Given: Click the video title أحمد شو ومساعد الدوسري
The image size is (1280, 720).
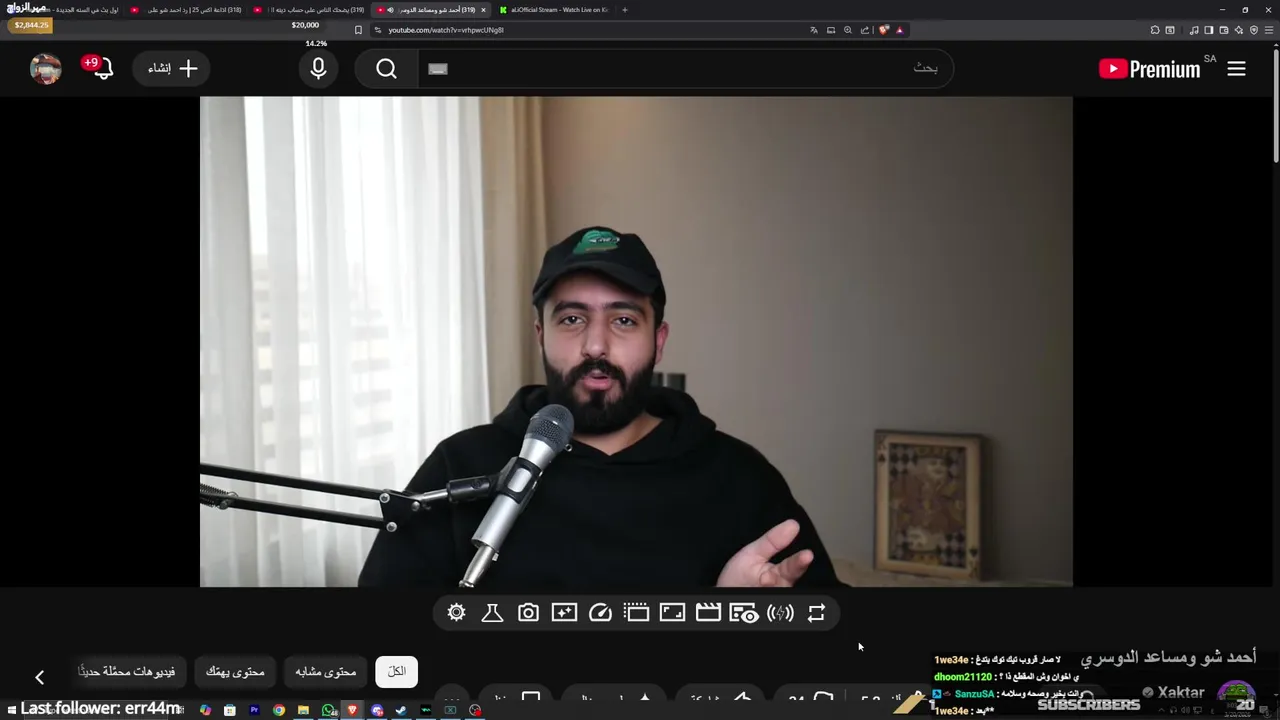Looking at the screenshot, I should point(1168,657).
